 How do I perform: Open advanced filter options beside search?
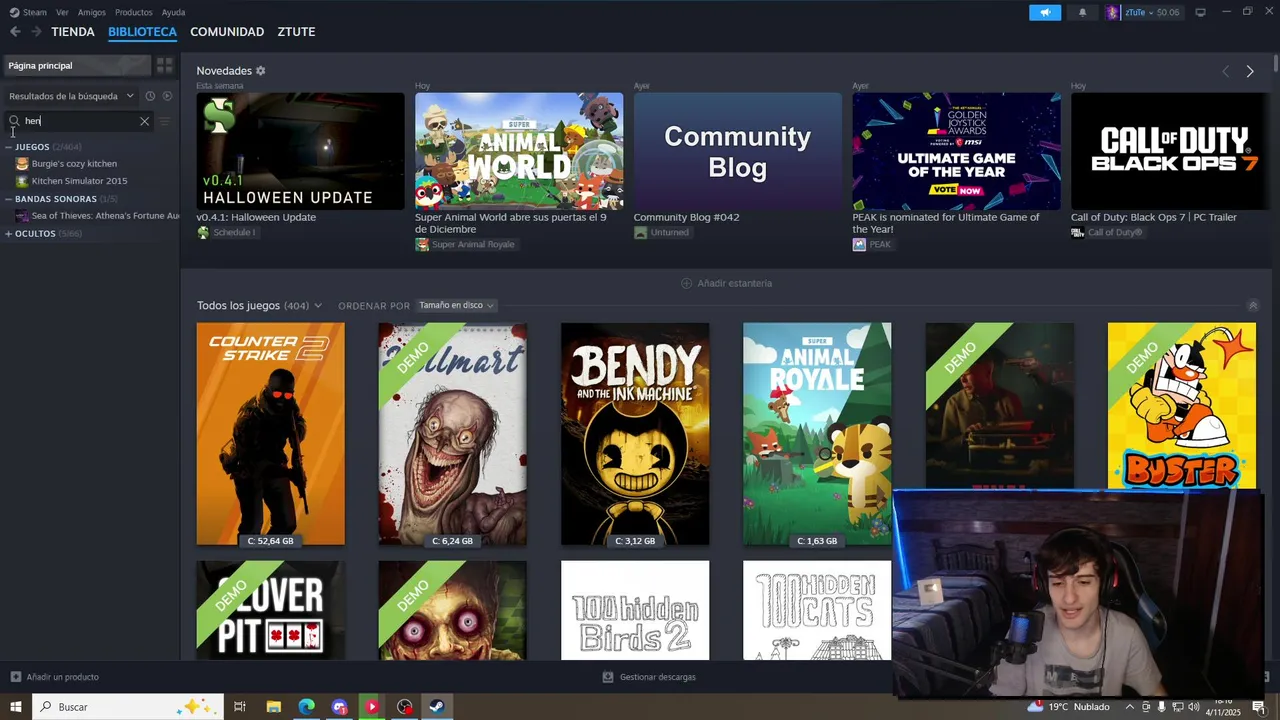tap(165, 121)
